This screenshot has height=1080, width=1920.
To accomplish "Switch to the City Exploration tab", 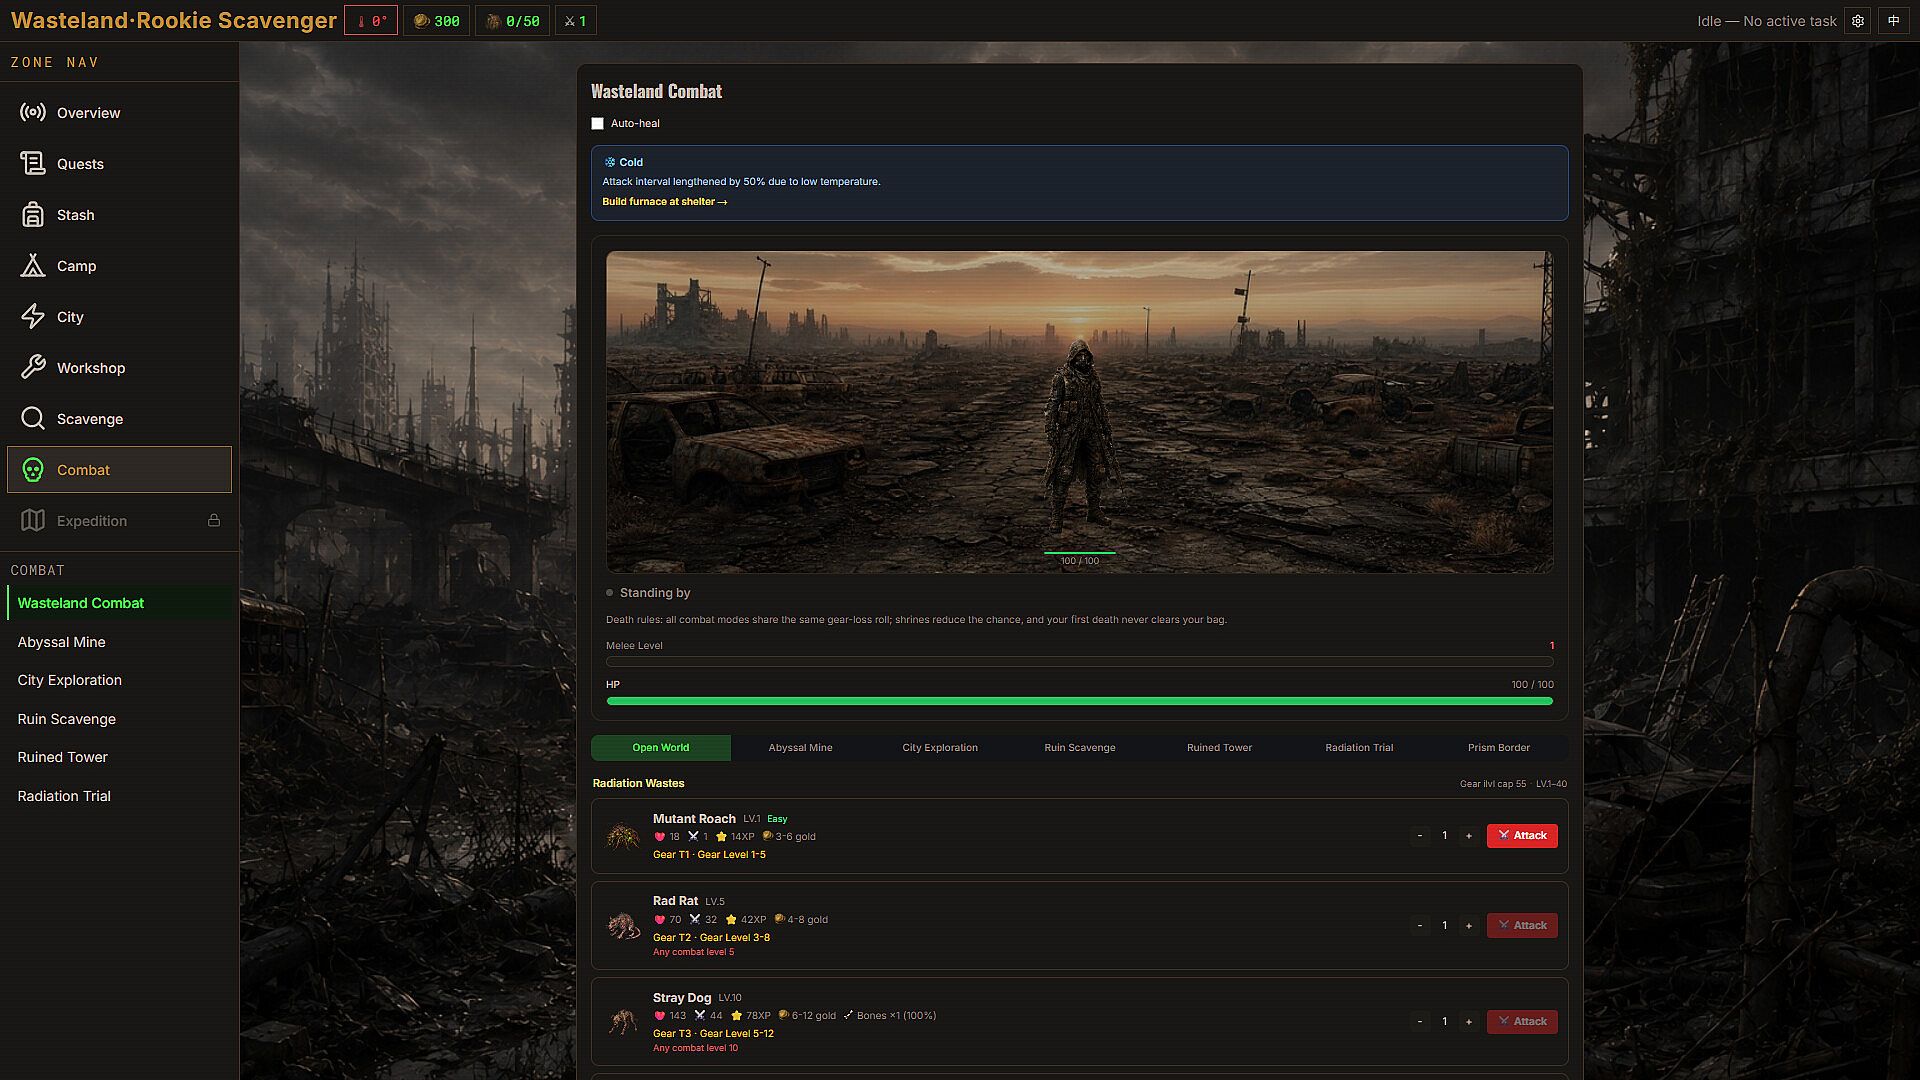I will [940, 748].
